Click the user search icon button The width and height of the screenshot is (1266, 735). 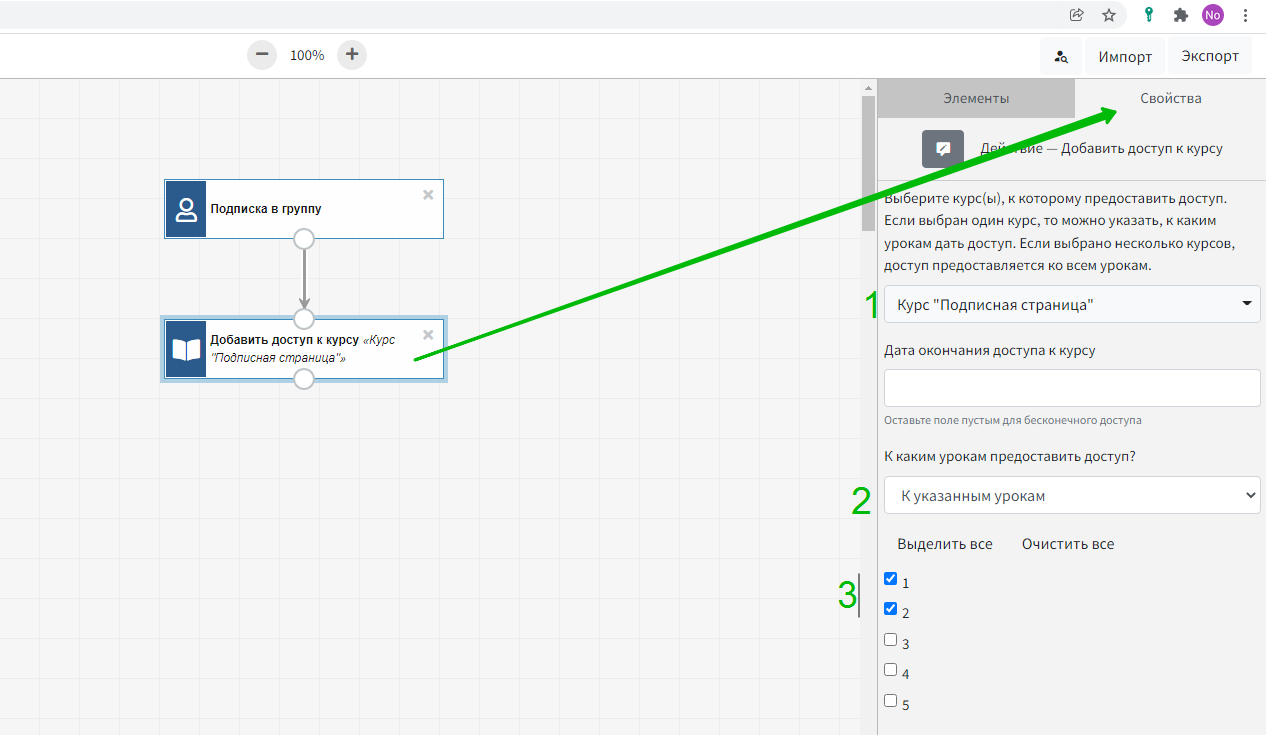pos(1061,57)
